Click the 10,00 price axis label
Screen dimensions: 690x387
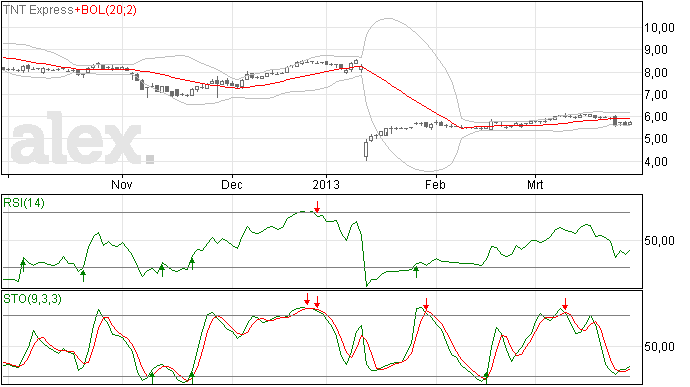click(x=659, y=28)
